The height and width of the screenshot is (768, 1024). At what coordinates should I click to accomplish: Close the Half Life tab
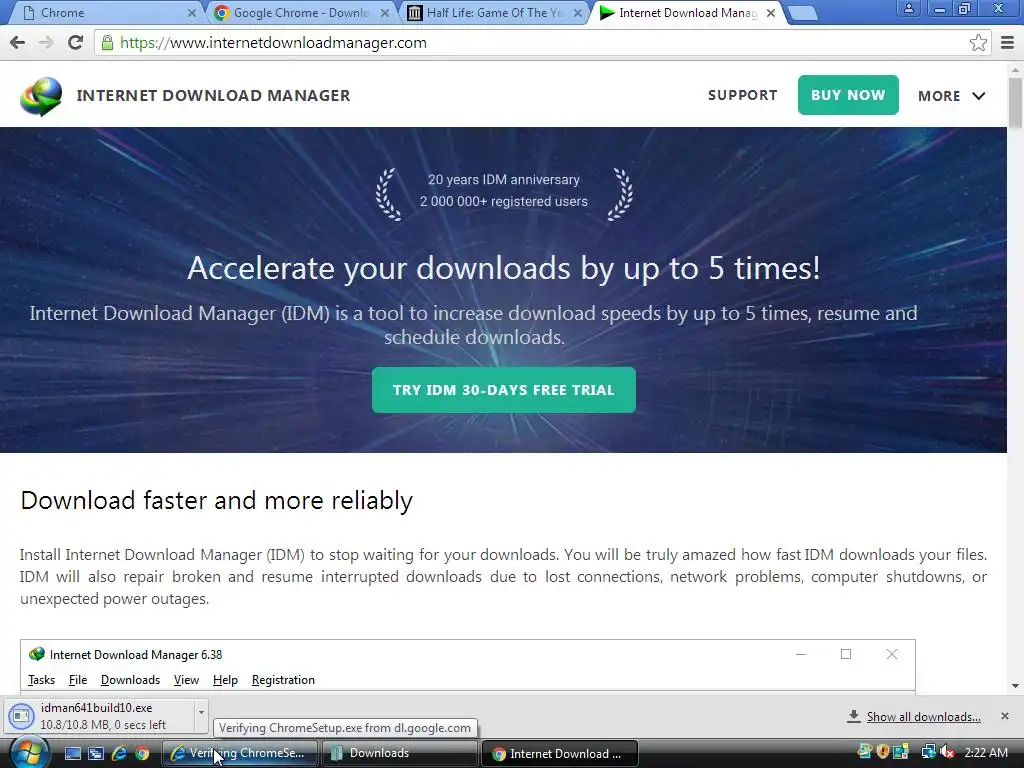click(x=578, y=13)
